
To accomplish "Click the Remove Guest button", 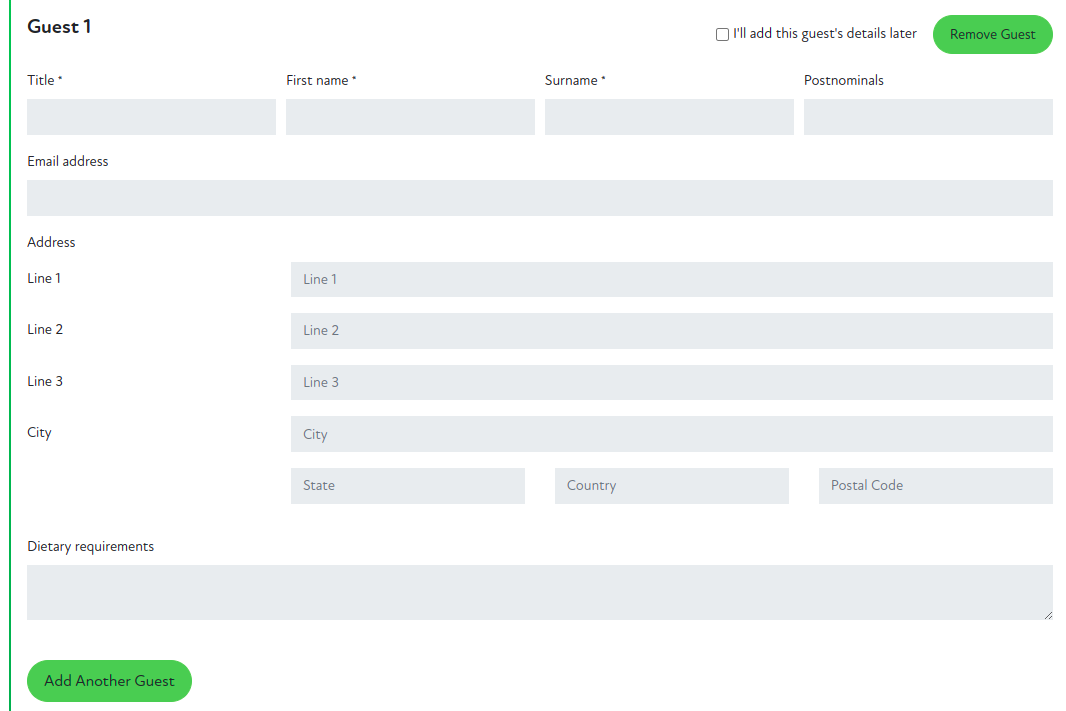I will pos(992,34).
